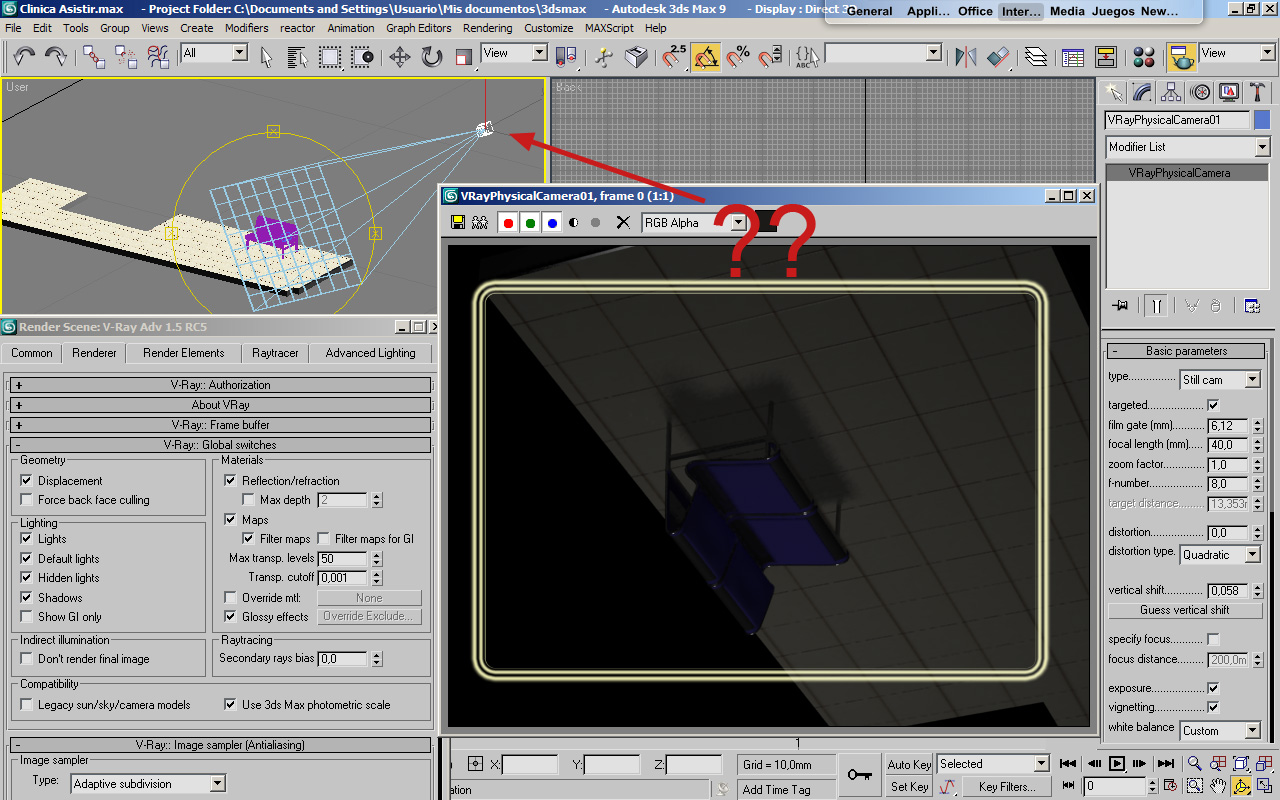This screenshot has width=1280, height=800.
Task: Open the Select by Name list tool
Action: click(x=298, y=56)
